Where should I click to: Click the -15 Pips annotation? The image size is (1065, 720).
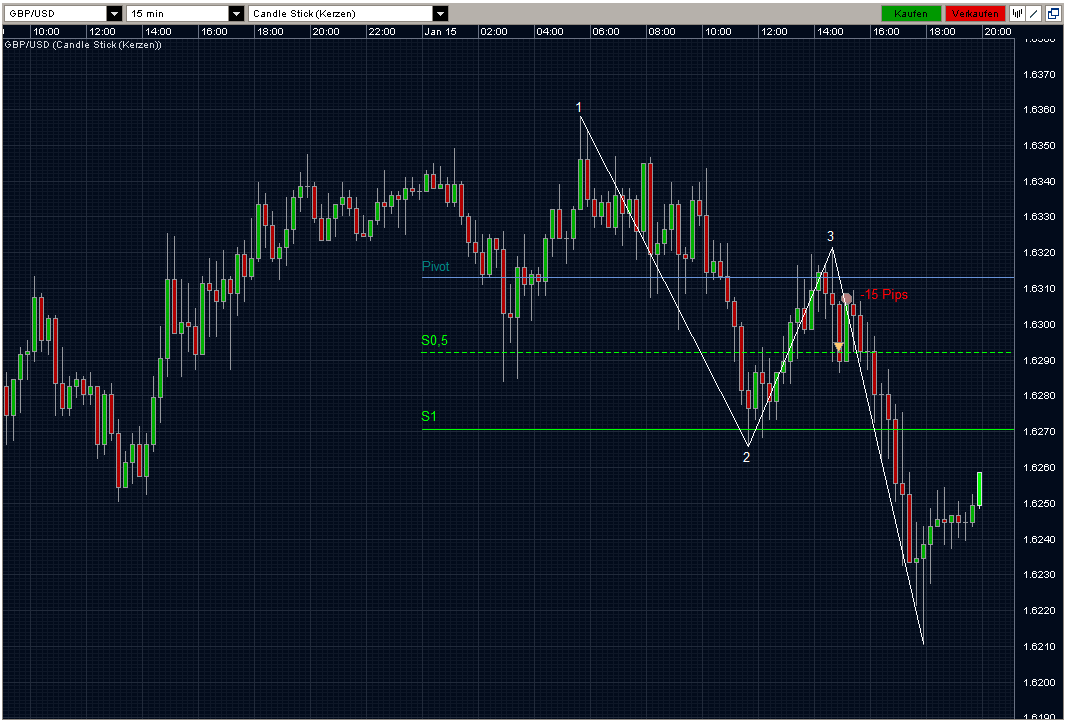[884, 295]
